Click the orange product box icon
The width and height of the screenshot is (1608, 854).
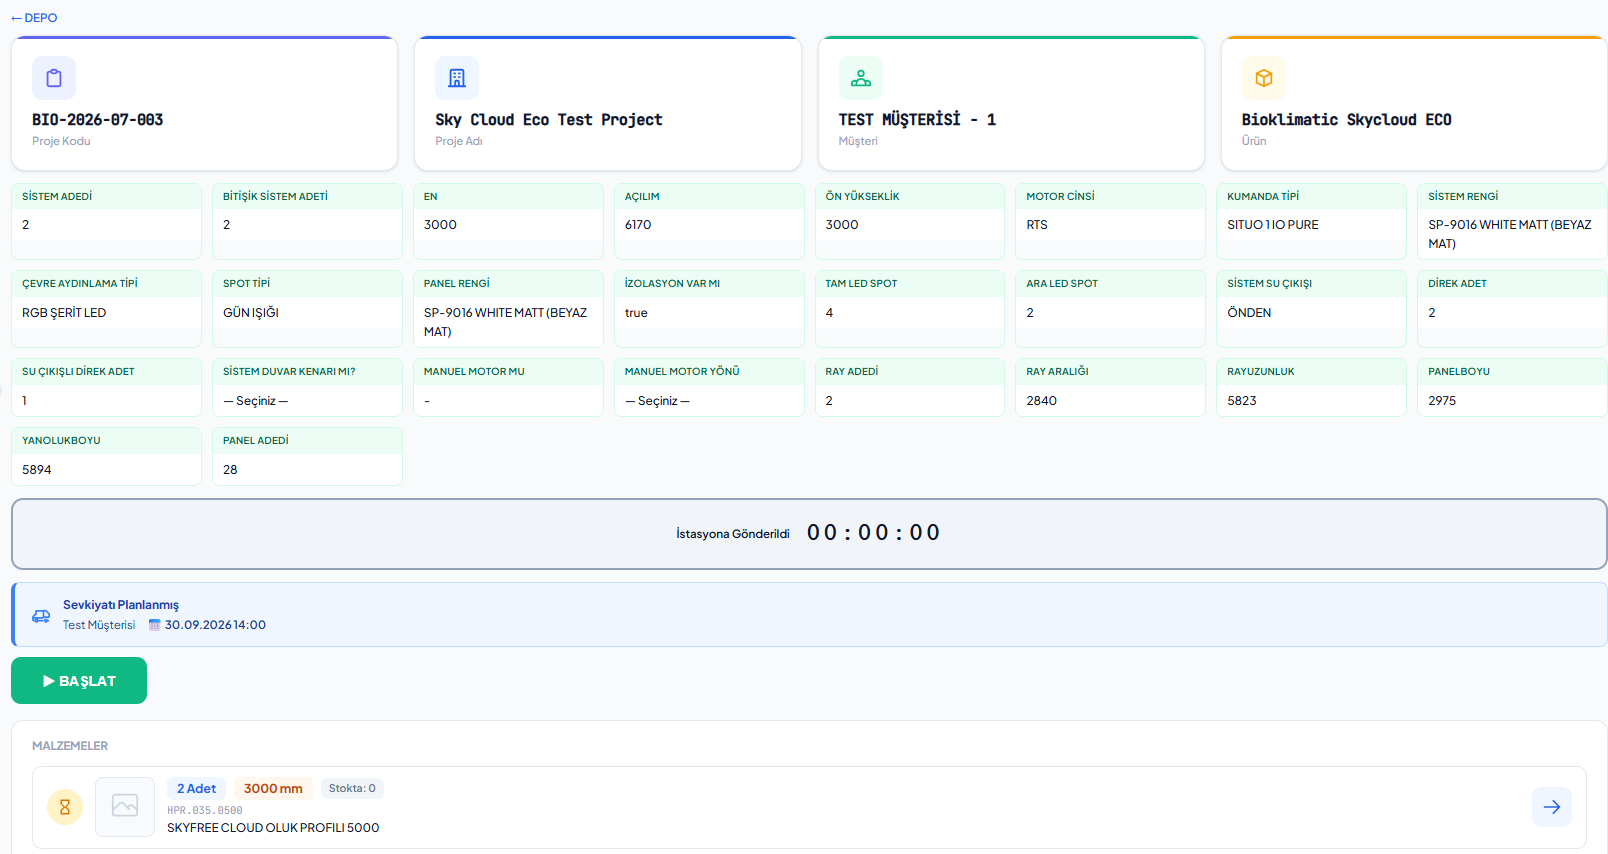[1264, 78]
